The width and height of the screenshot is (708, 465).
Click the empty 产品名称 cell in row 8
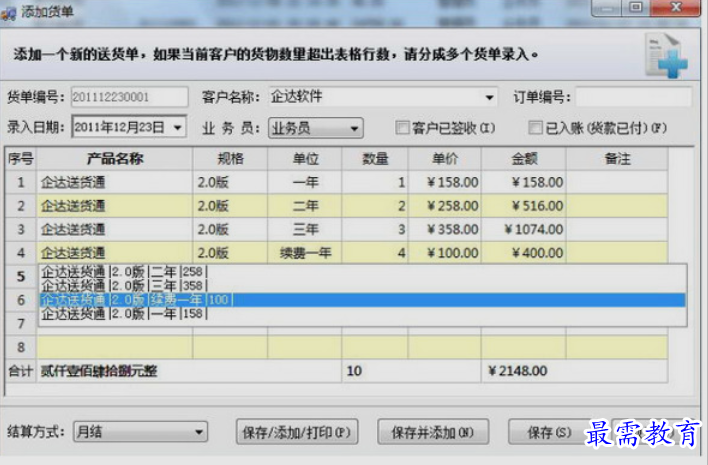(x=115, y=347)
